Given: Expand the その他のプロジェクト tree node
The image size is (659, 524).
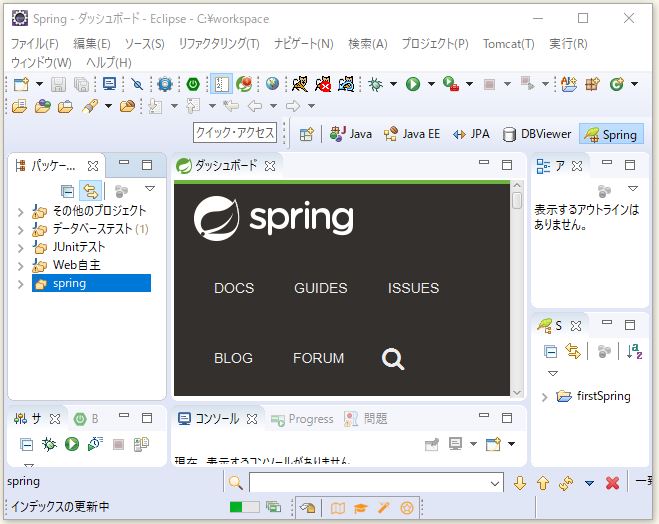Looking at the screenshot, I should [21, 212].
